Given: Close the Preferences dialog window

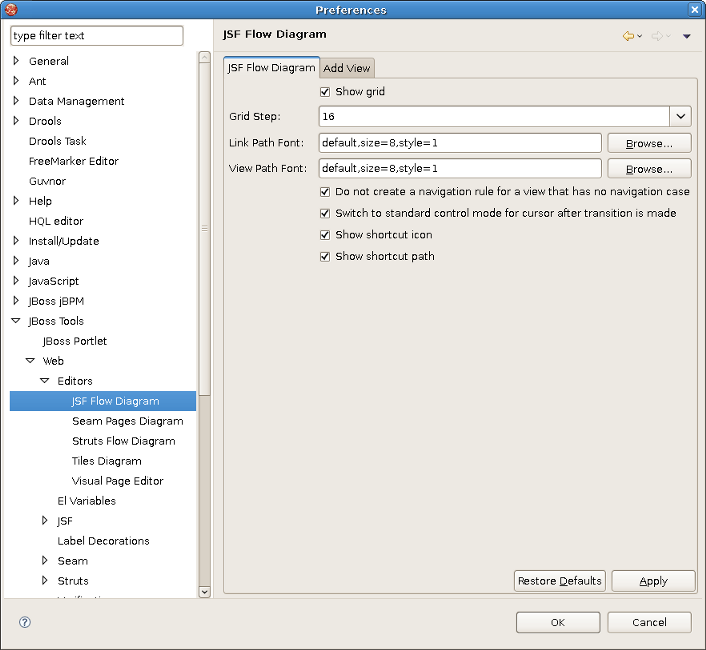Looking at the screenshot, I should pos(695,10).
